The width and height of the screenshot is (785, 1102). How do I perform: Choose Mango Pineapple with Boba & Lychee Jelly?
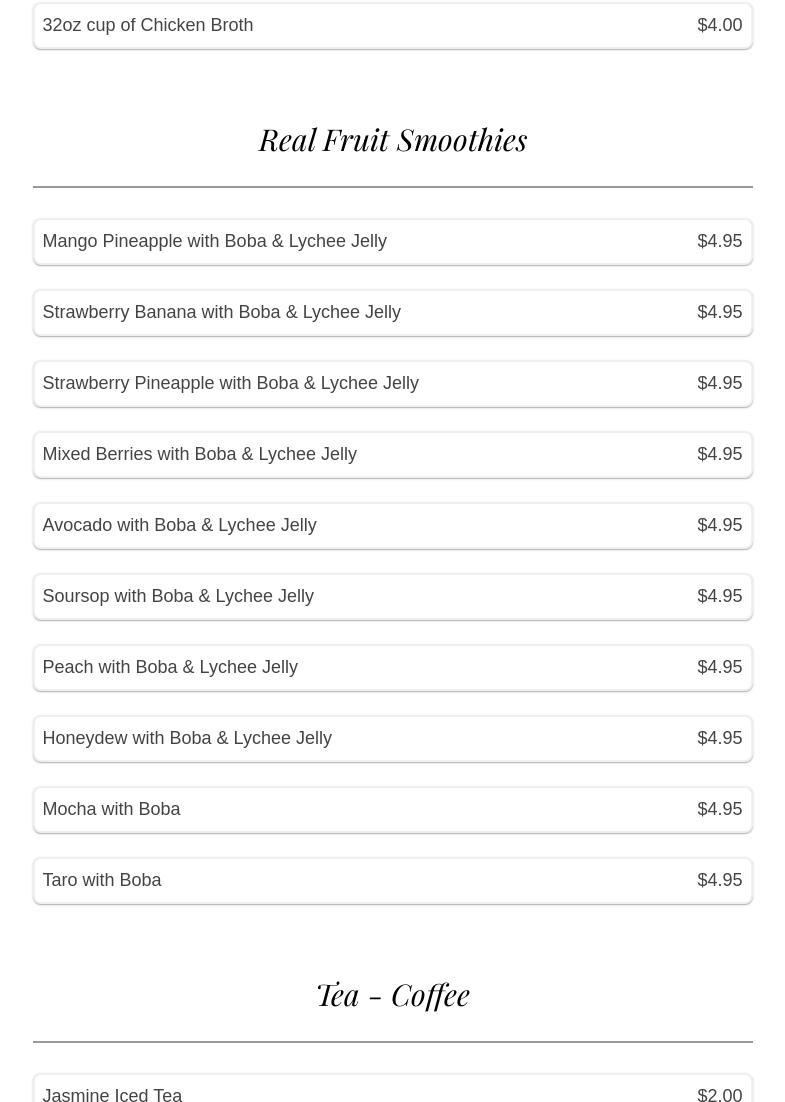click(x=214, y=241)
